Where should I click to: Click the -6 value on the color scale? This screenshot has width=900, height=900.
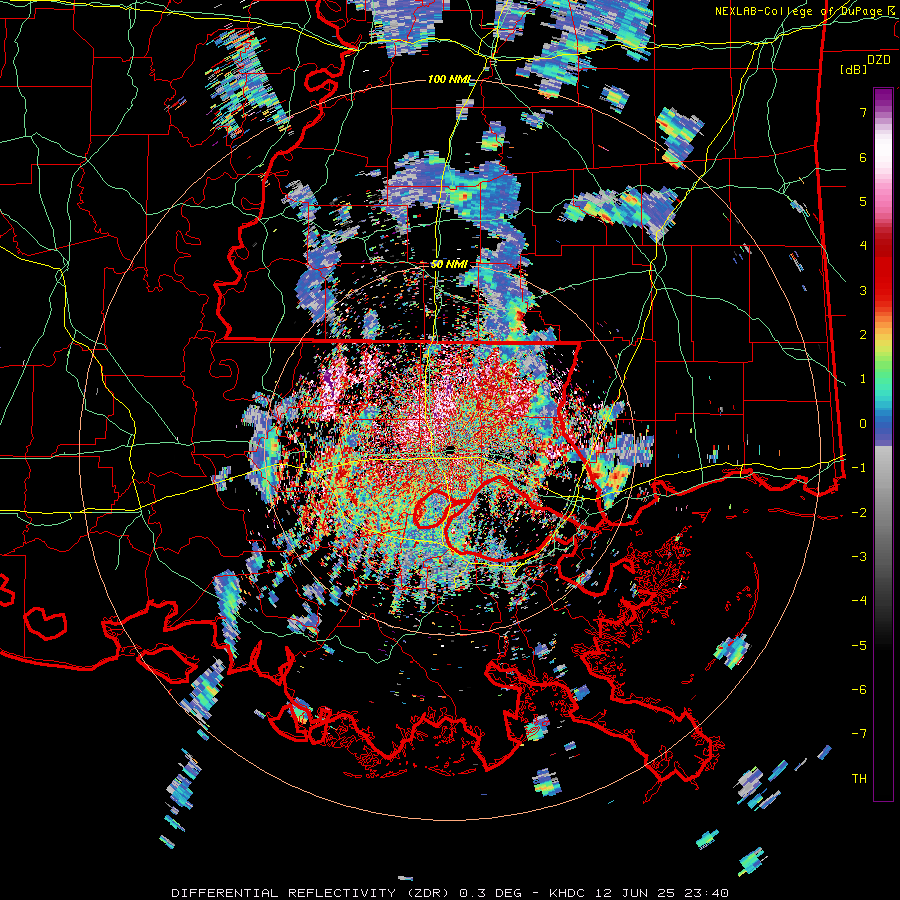[x=859, y=690]
